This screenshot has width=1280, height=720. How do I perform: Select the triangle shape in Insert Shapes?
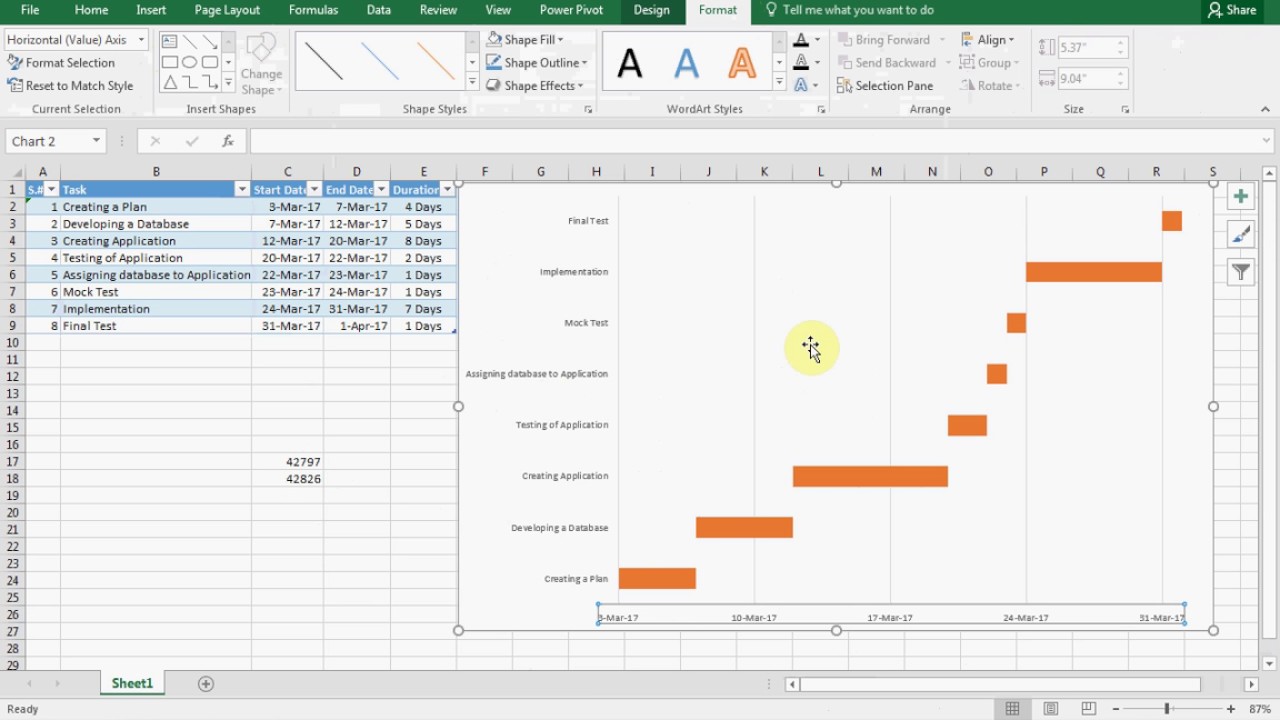tap(169, 83)
